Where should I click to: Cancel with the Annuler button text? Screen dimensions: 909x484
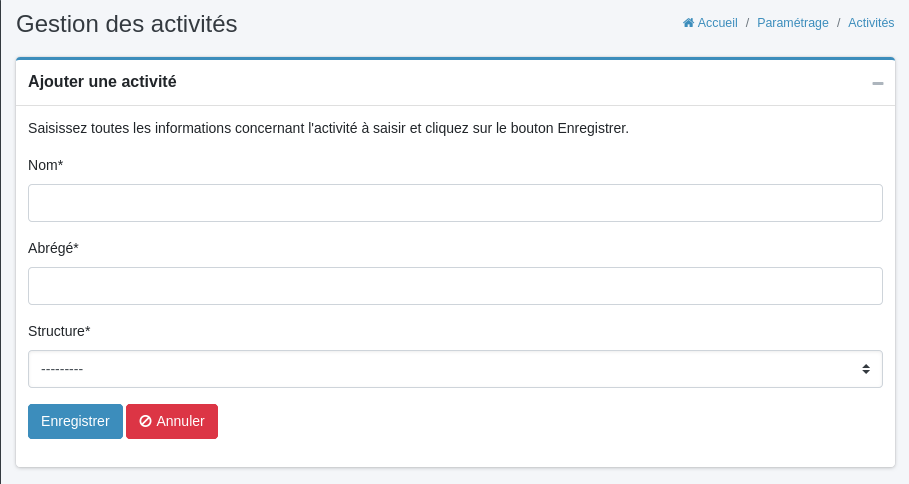click(181, 421)
